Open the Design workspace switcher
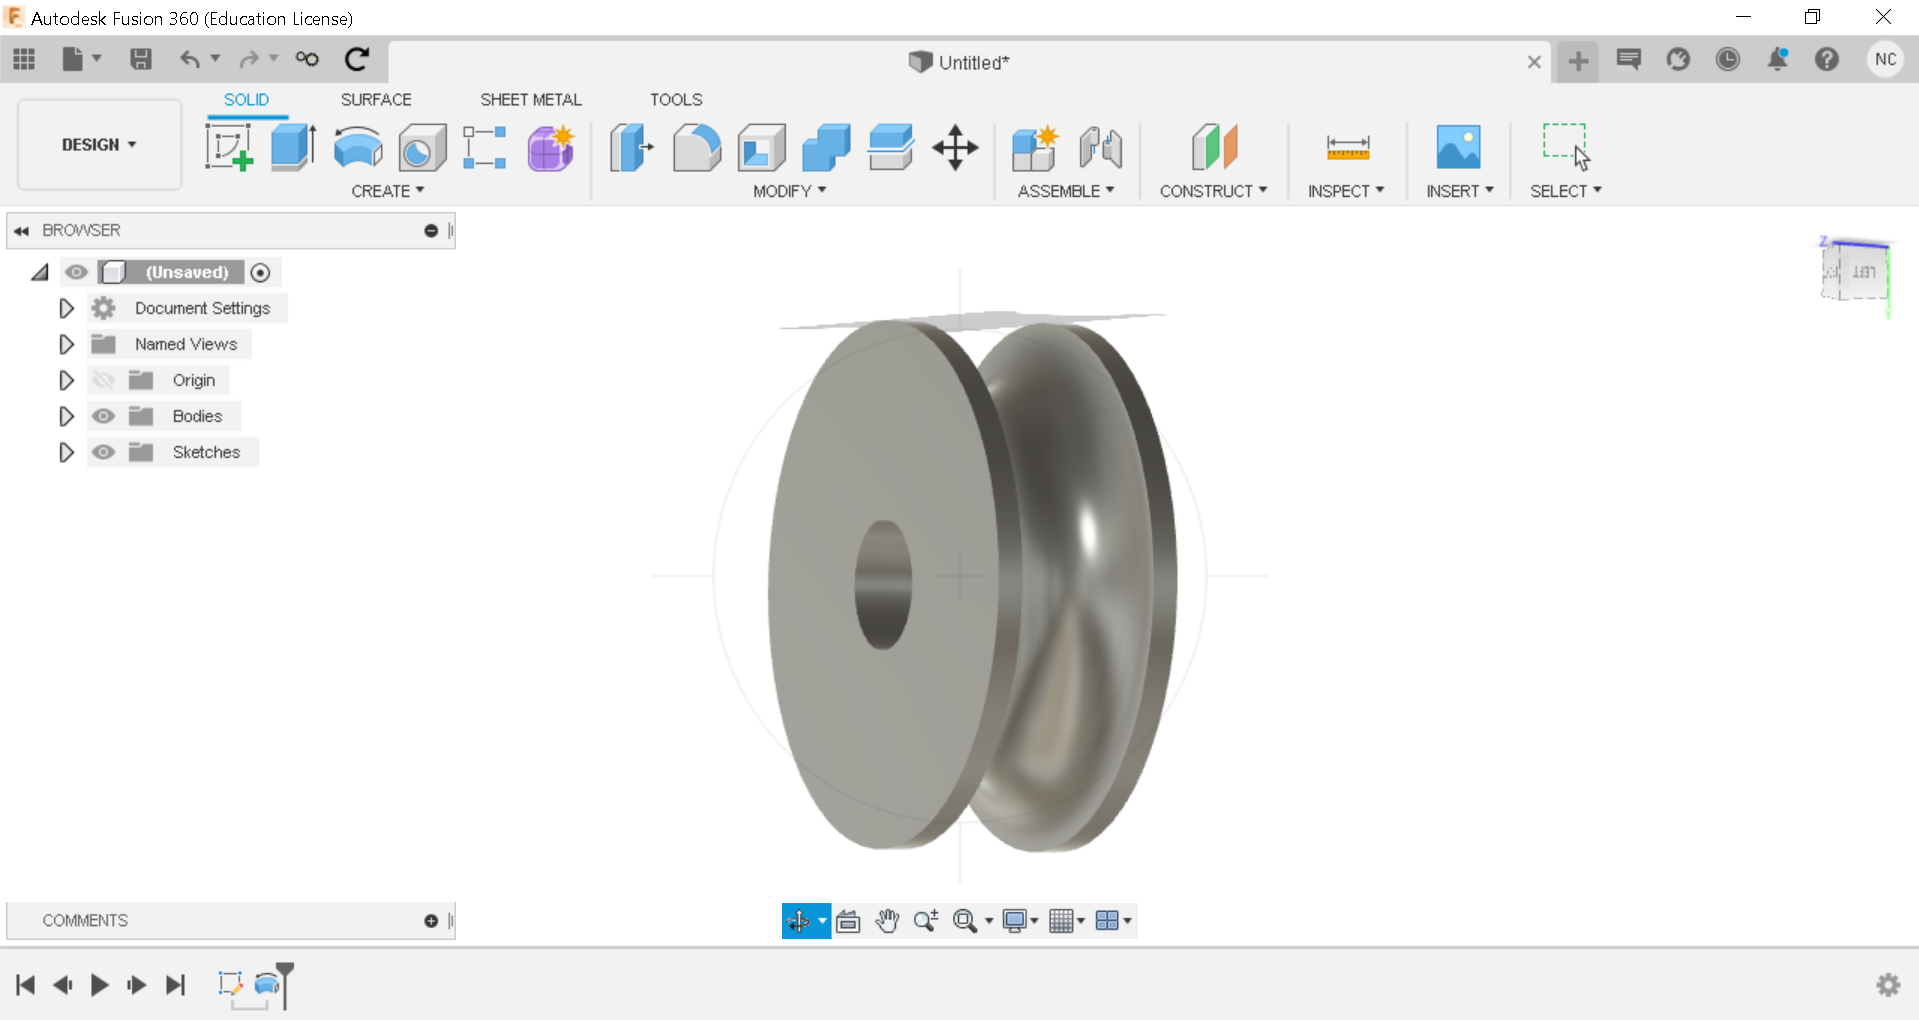 [x=98, y=144]
